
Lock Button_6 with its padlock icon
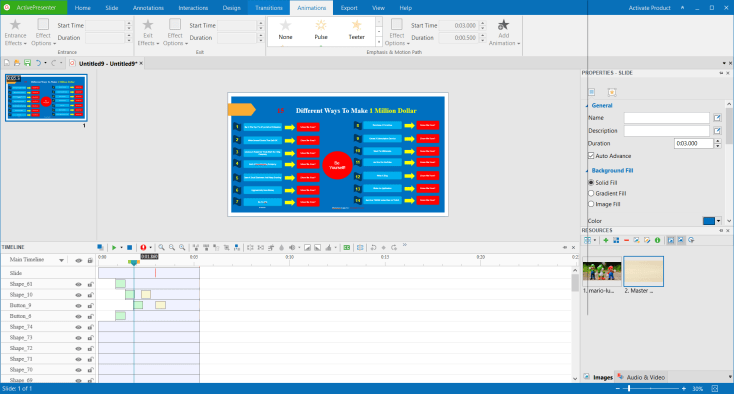click(90, 316)
